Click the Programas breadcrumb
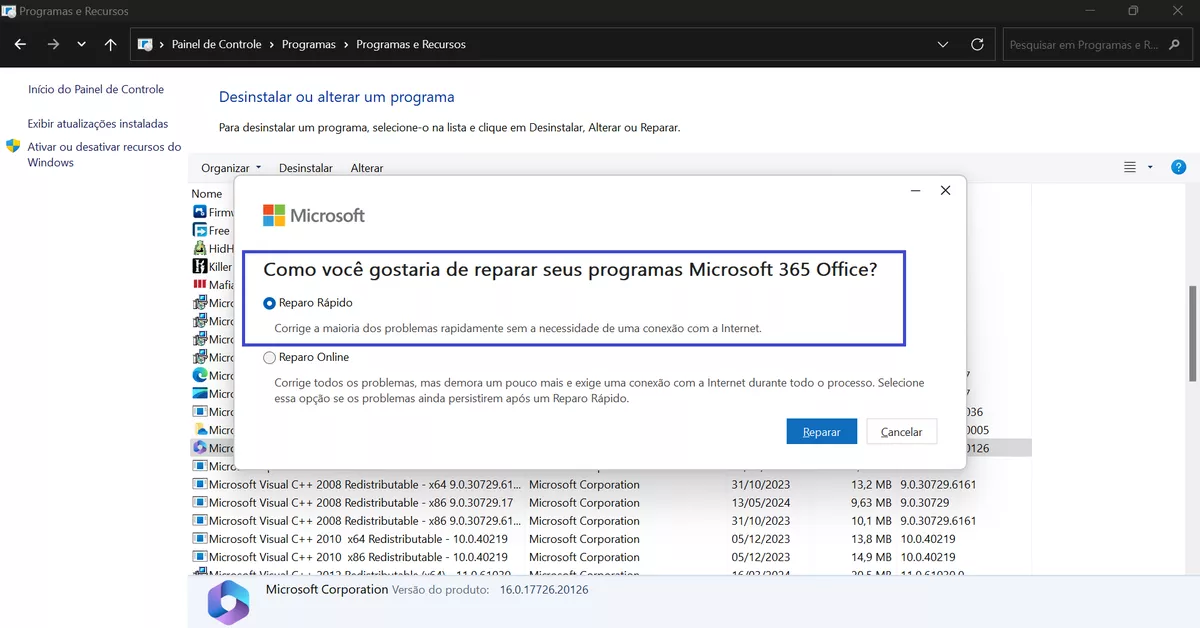Screen dimensions: 1200x628 tap(308, 45)
